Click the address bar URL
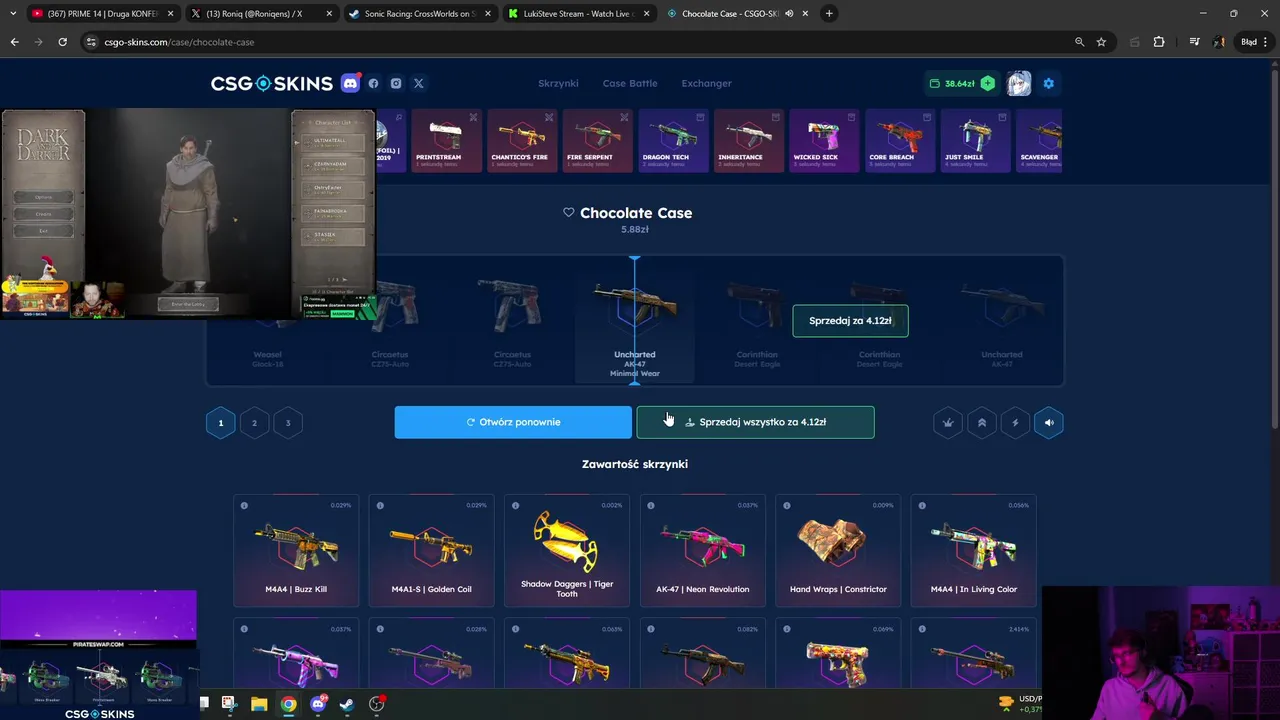1280x720 pixels. click(179, 42)
